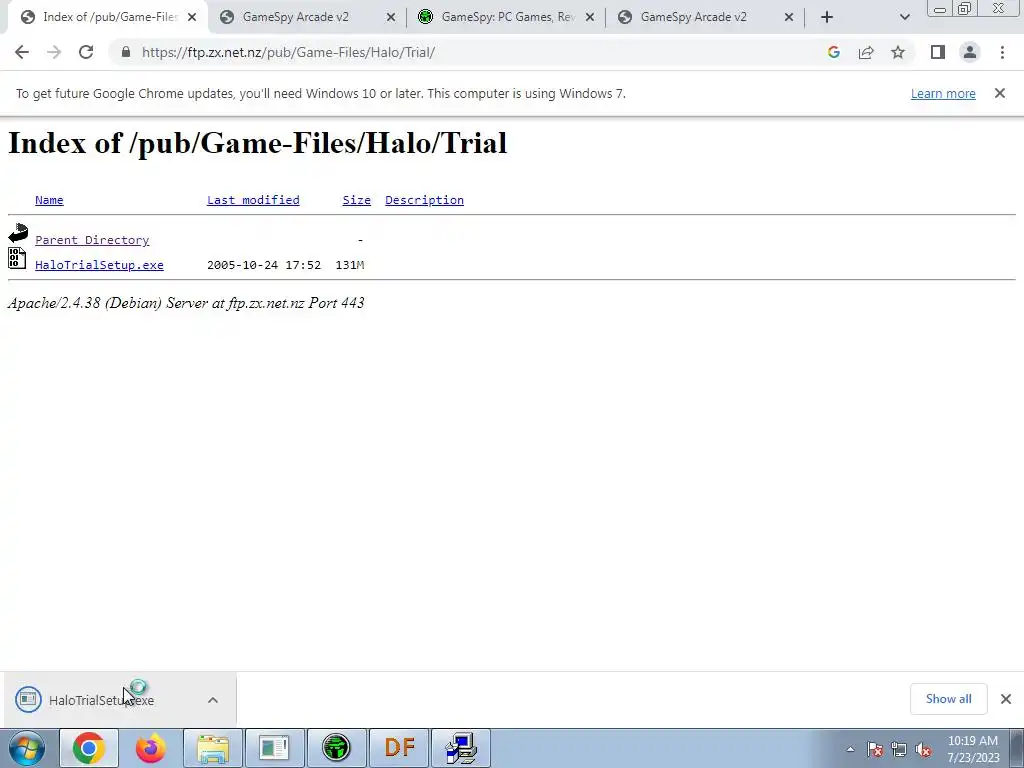This screenshot has height=768, width=1024.
Task: Click the Google icon in address bar
Action: point(833,52)
